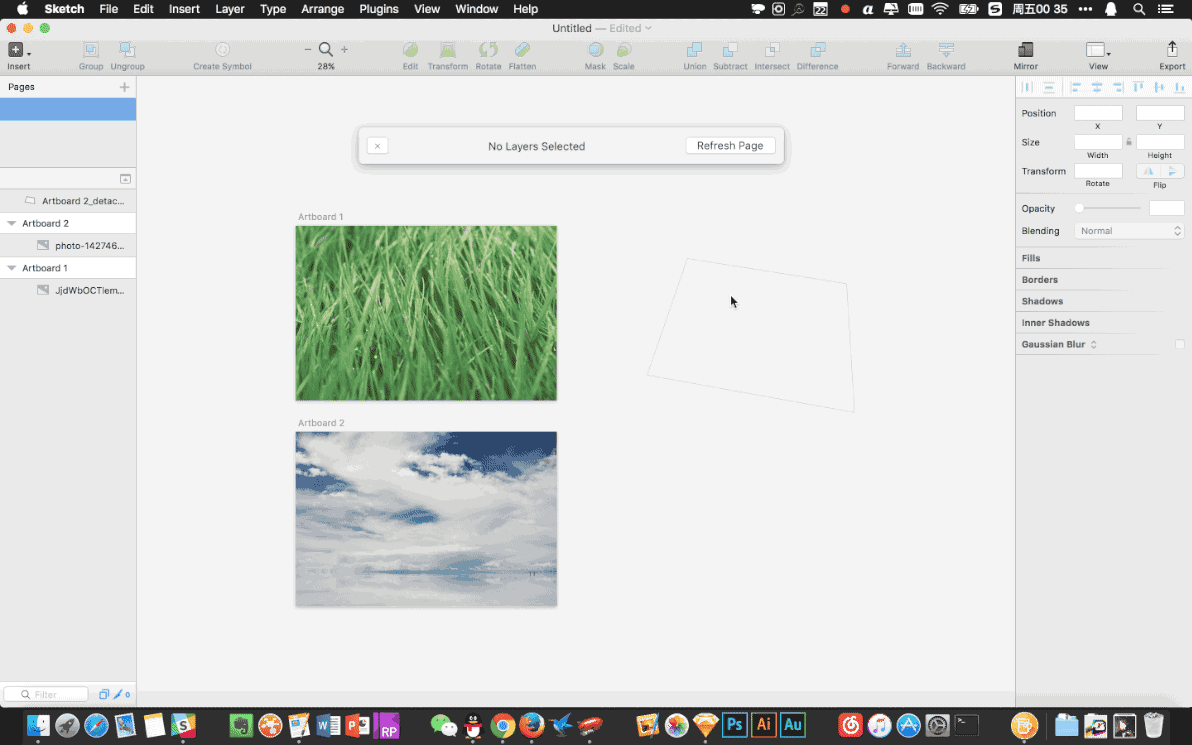Click the layer Filter search field
1192x745 pixels.
(46, 694)
